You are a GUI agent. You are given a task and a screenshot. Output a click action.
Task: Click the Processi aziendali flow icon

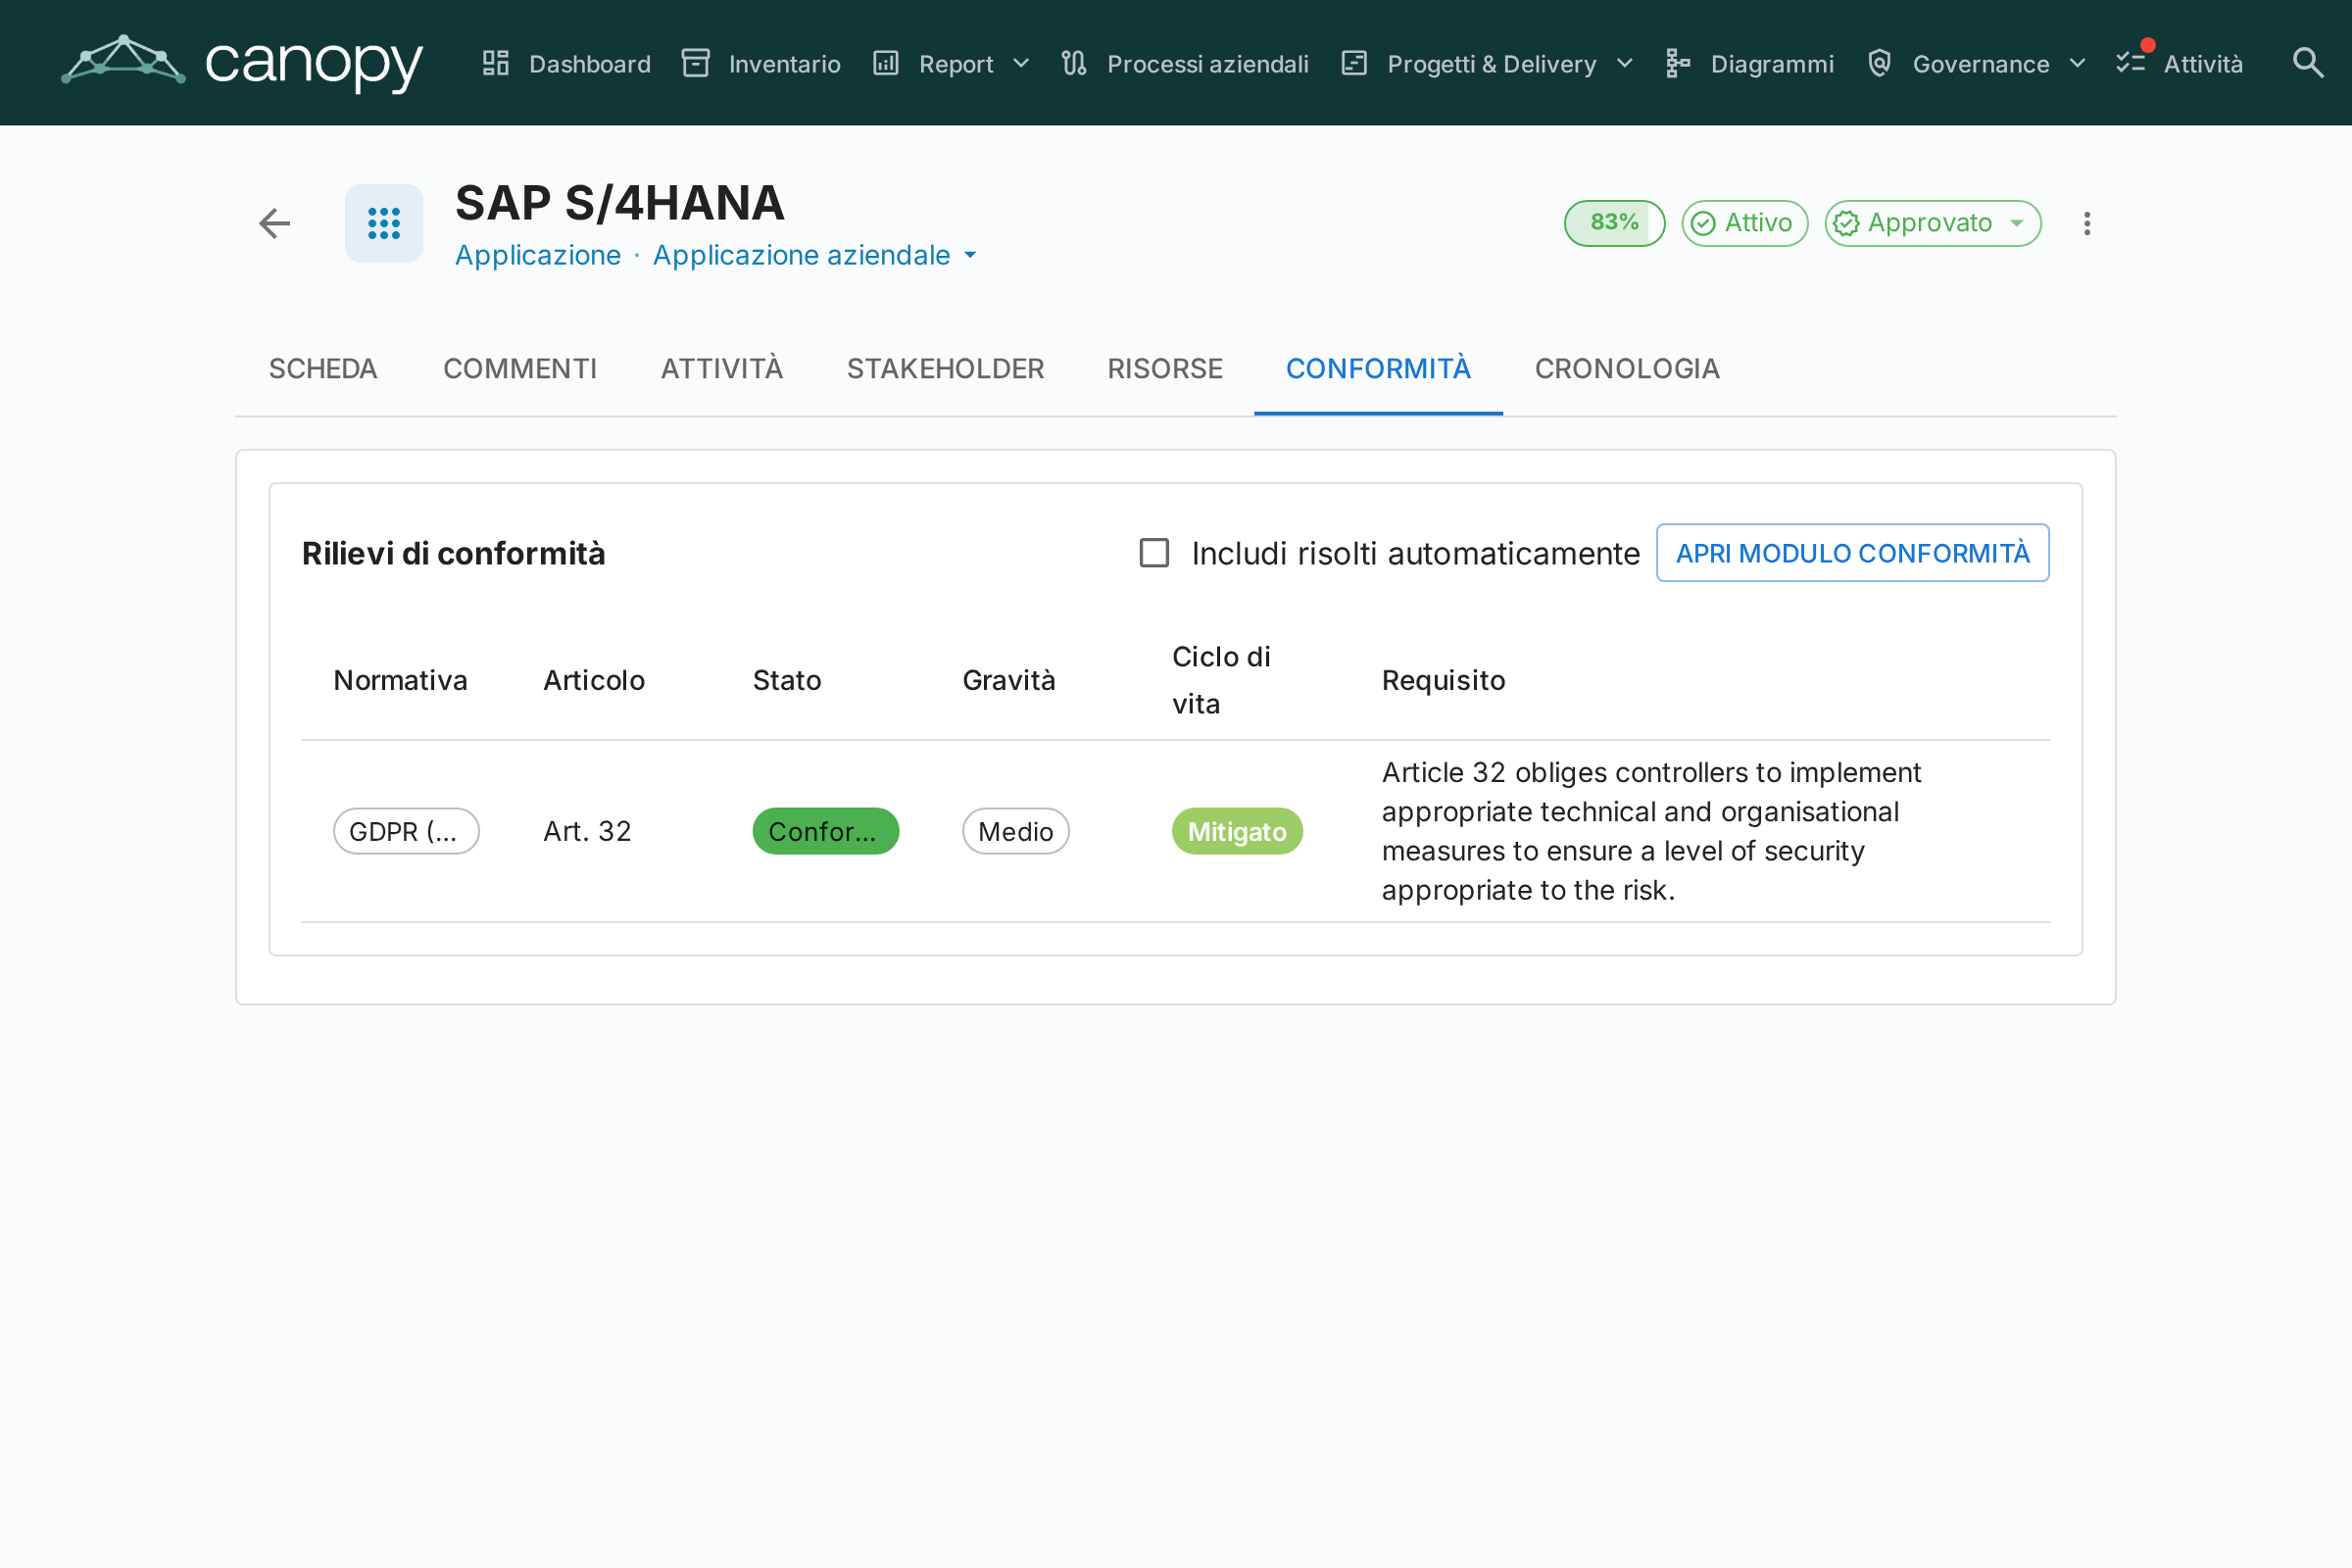tap(1074, 63)
